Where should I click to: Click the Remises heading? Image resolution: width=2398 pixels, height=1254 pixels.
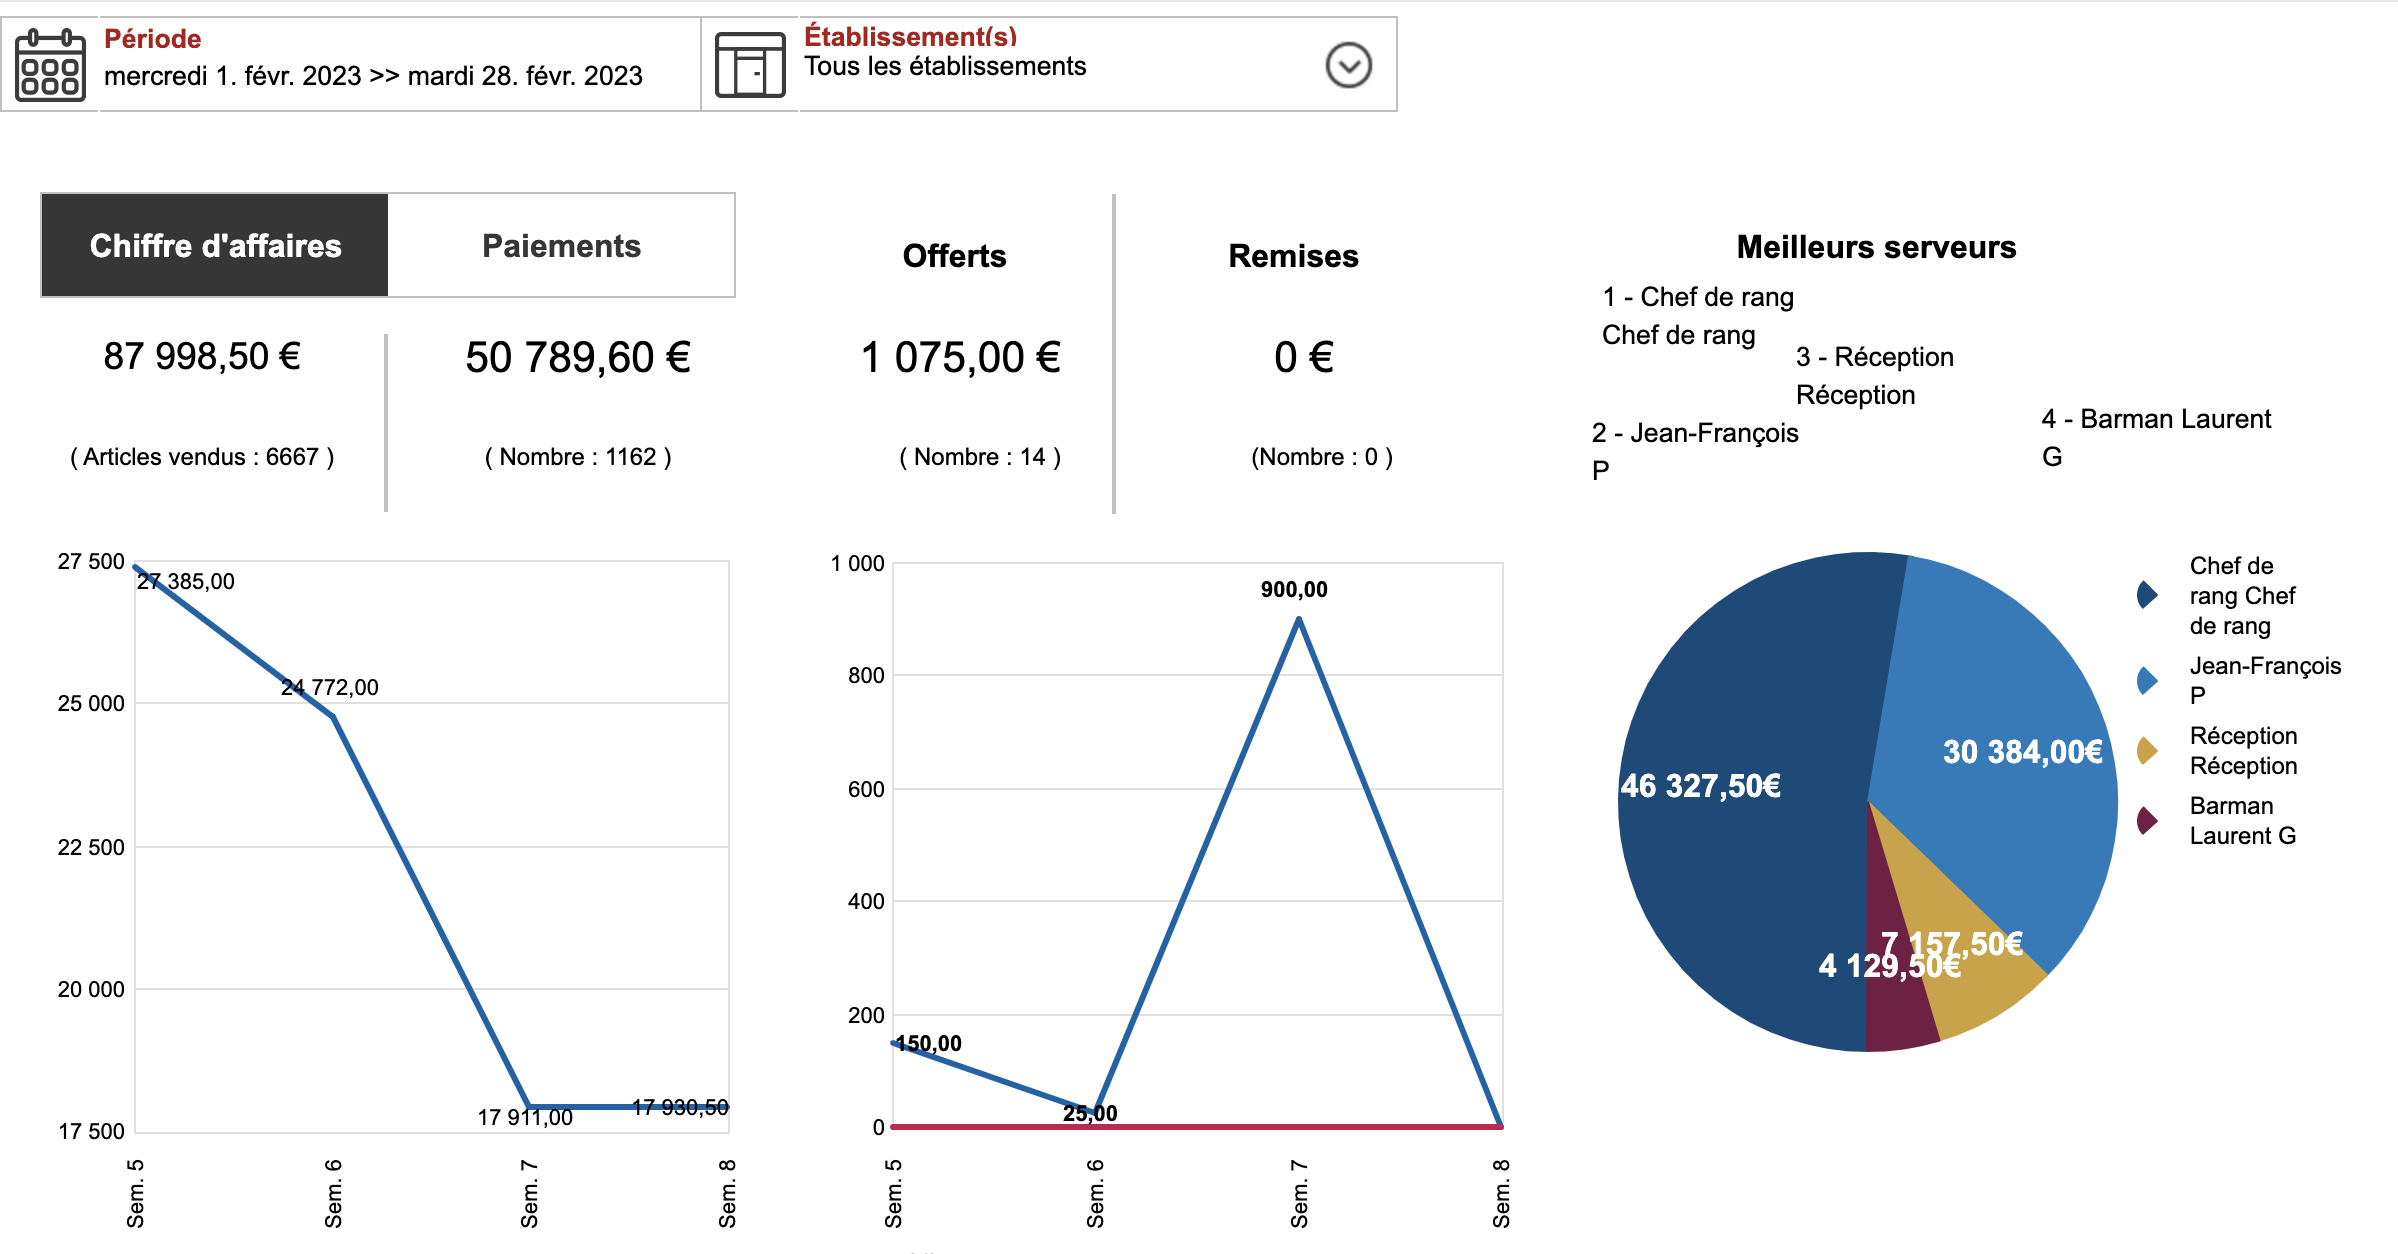pos(1293,256)
